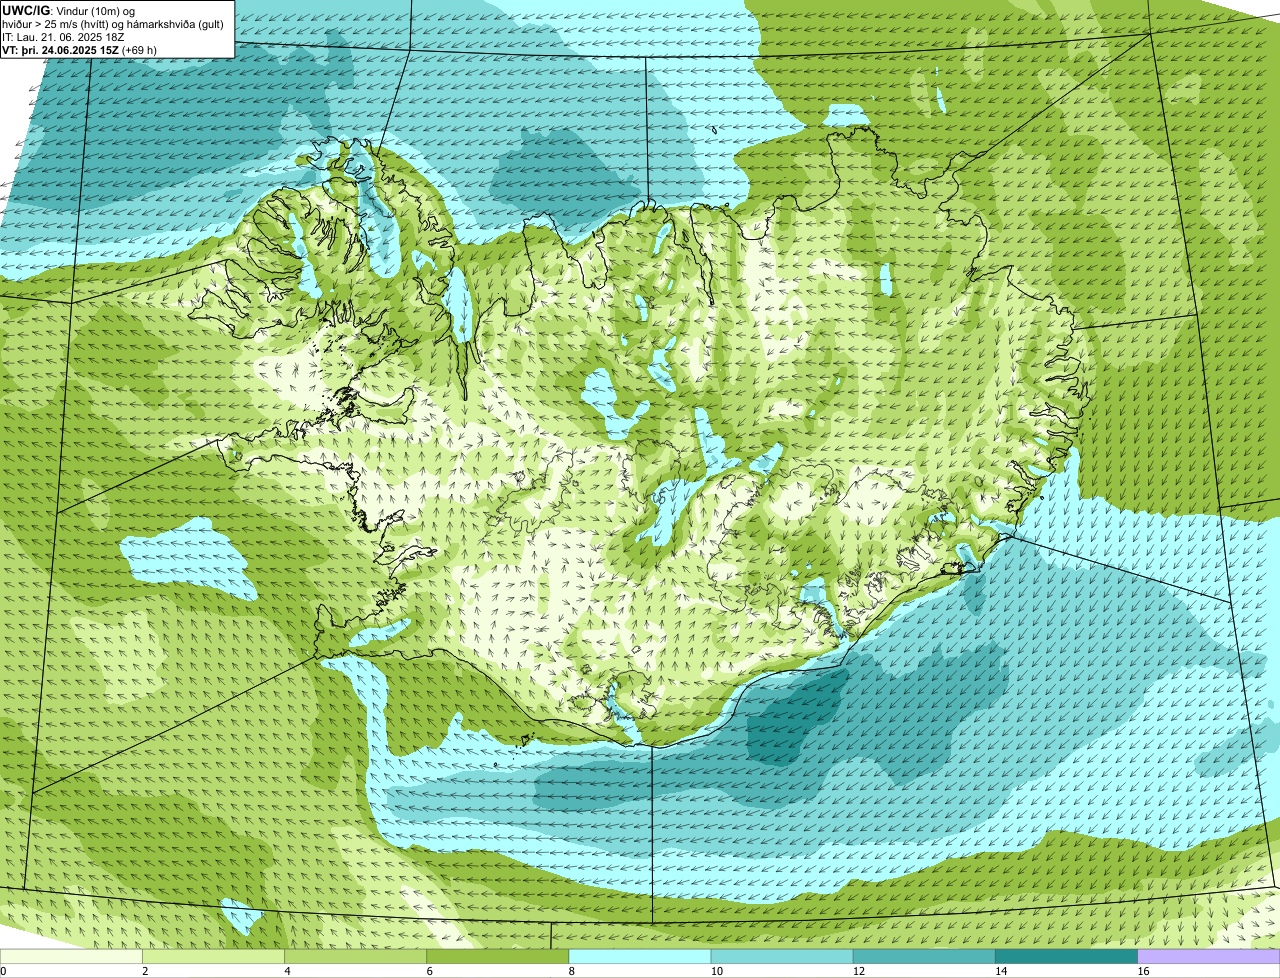Click the "4" label on the wind scale
1280x978 pixels.
288,971
